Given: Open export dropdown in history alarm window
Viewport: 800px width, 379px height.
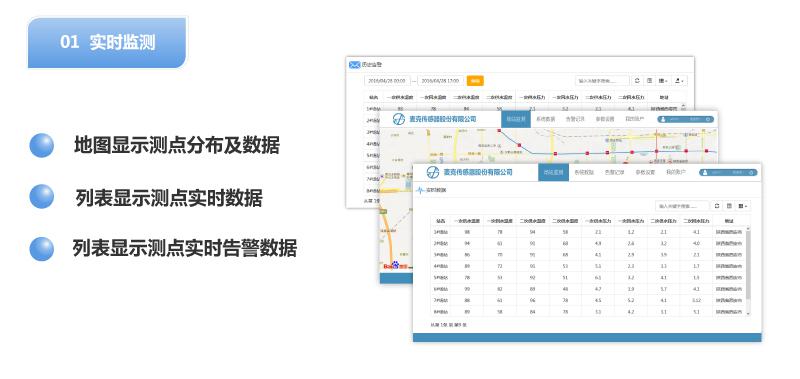Looking at the screenshot, I should [x=680, y=81].
